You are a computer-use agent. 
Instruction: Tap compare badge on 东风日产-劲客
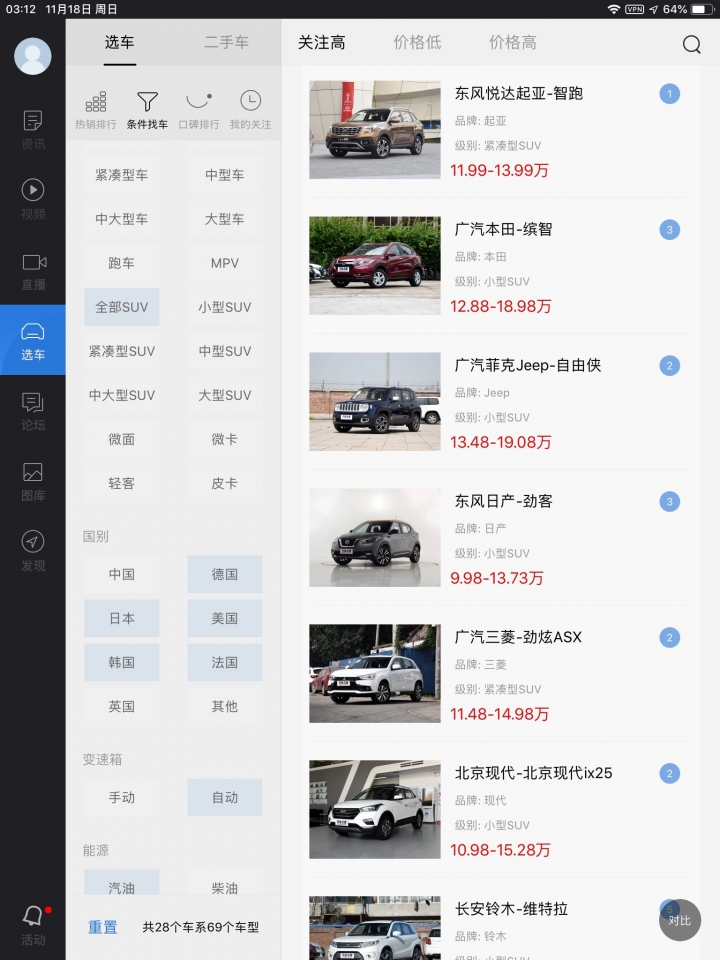pyautogui.click(x=669, y=501)
